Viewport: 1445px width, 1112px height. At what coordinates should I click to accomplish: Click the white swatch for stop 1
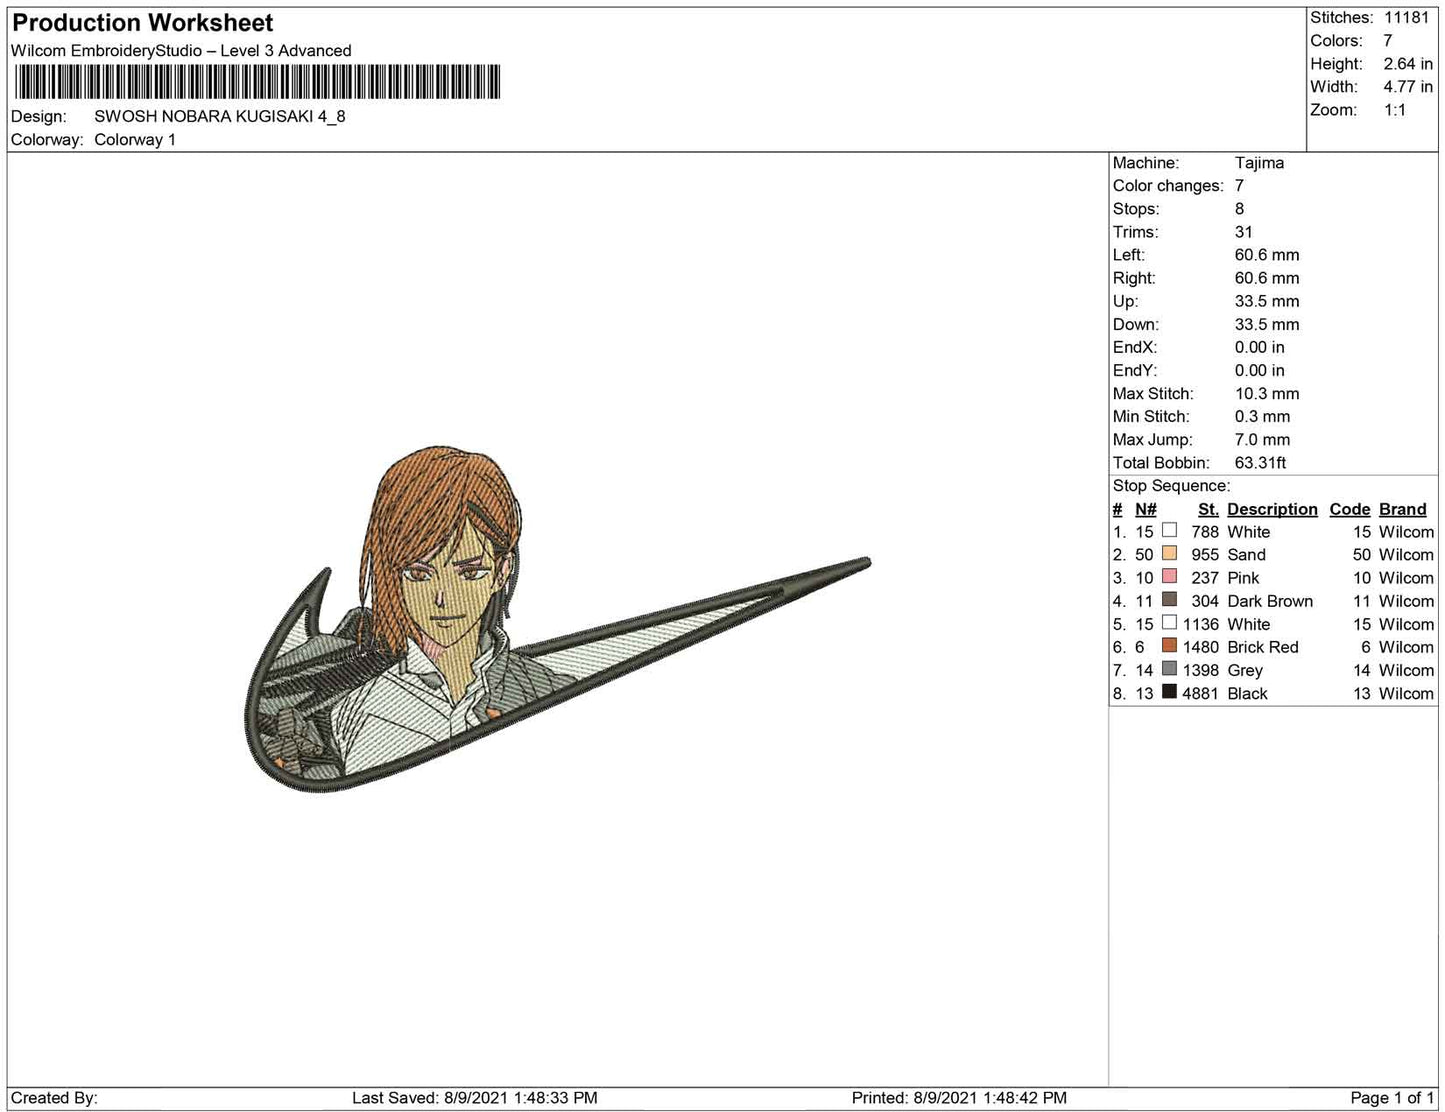pos(1169,531)
